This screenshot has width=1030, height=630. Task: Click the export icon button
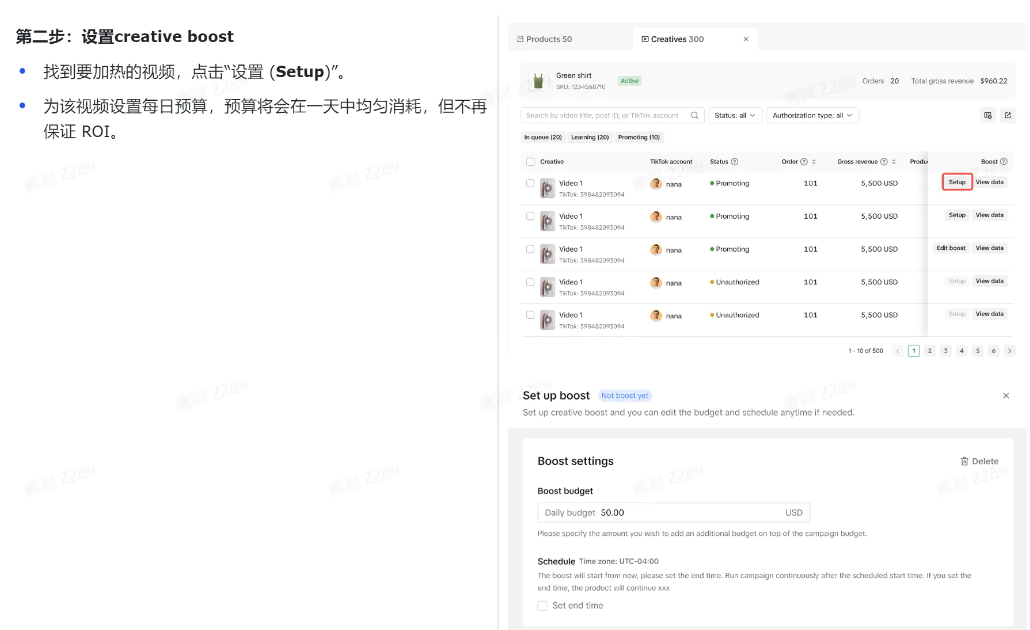pos(1008,116)
